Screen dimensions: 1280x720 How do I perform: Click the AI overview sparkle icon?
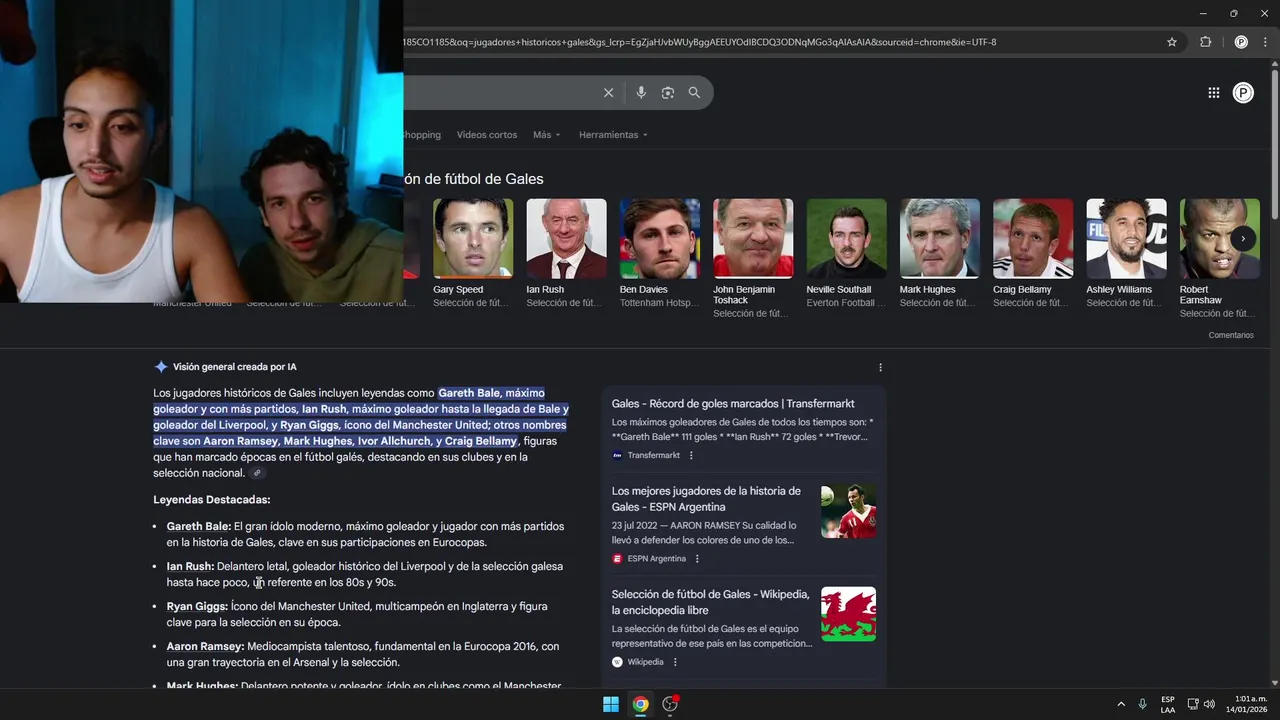point(161,367)
